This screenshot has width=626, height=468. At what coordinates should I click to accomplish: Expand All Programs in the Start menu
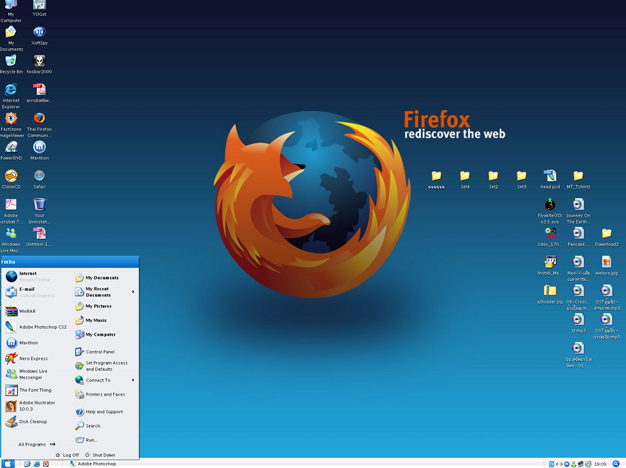pos(36,444)
